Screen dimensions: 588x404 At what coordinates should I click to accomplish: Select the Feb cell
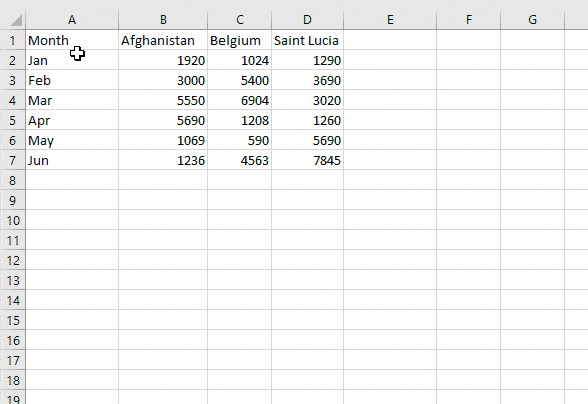[72, 80]
